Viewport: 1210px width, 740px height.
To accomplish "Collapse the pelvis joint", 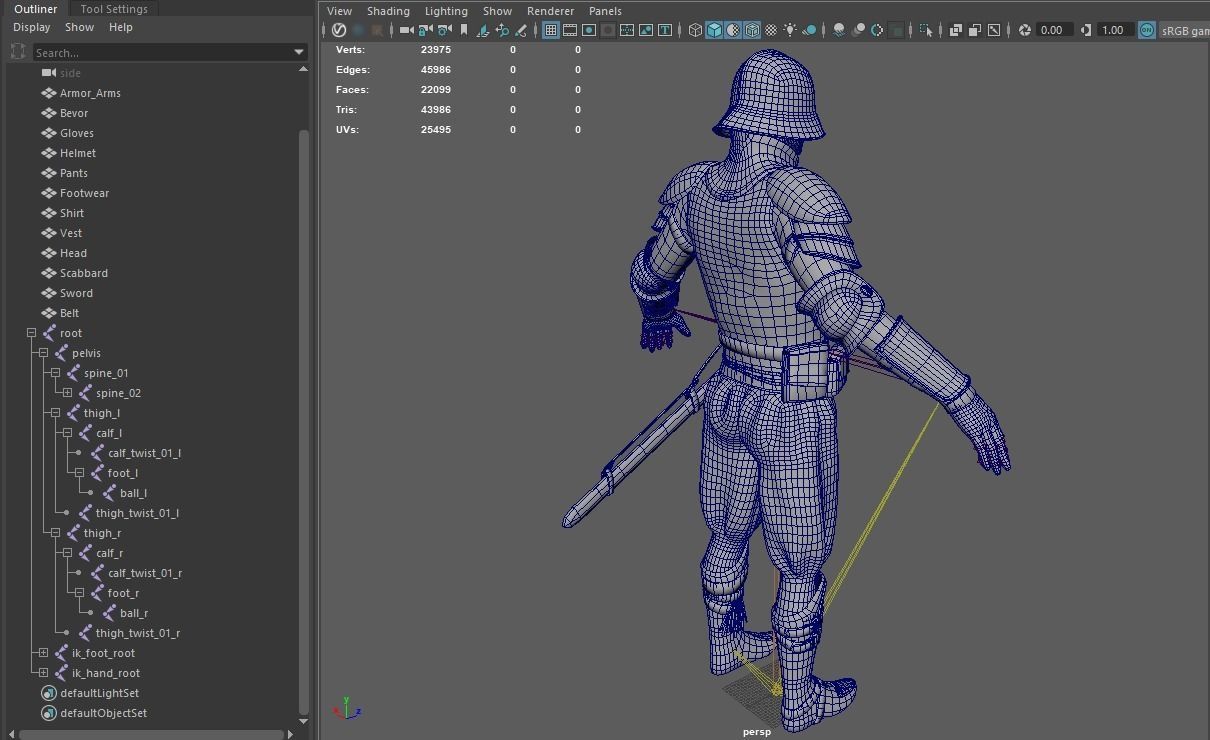I will (x=43, y=353).
